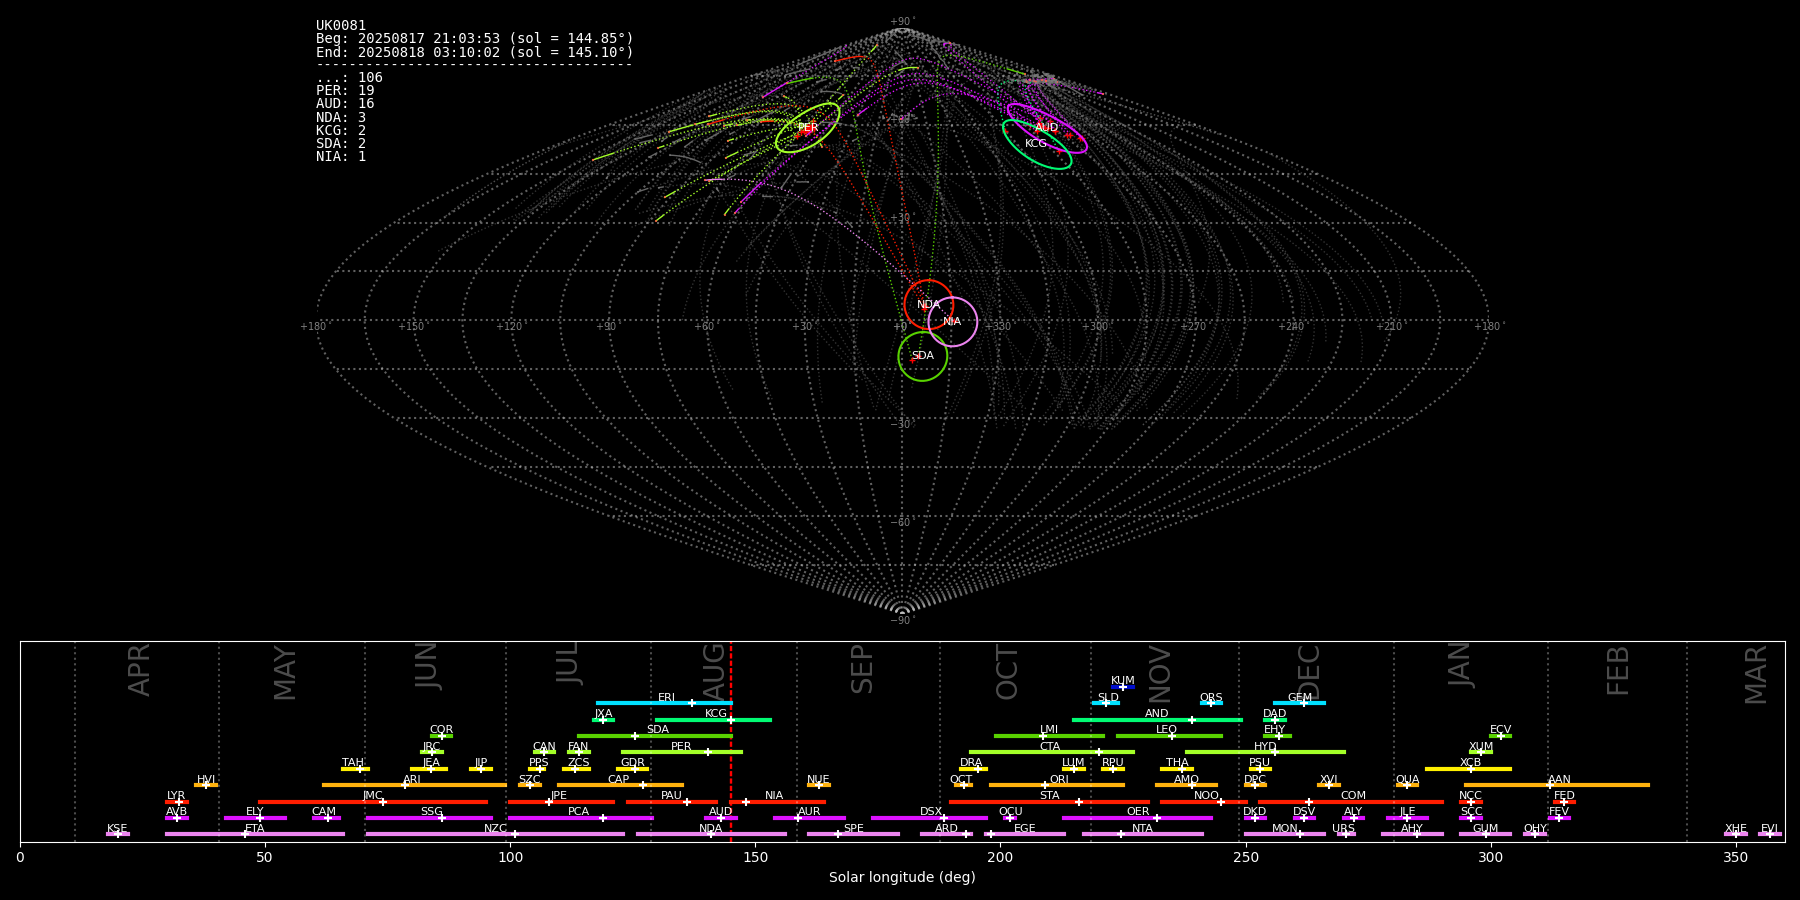
Task: Click the LYR shower label
Action: pos(176,796)
